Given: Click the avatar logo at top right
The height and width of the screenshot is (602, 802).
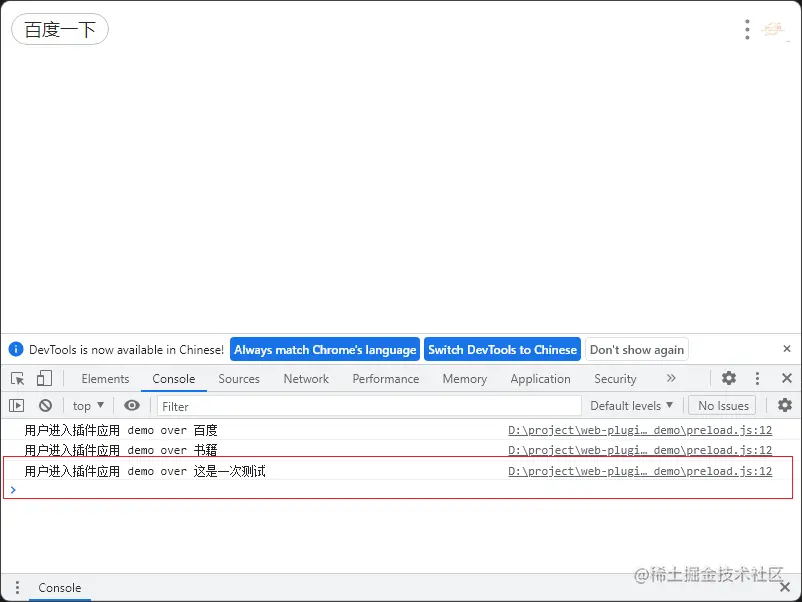Looking at the screenshot, I should (772, 29).
